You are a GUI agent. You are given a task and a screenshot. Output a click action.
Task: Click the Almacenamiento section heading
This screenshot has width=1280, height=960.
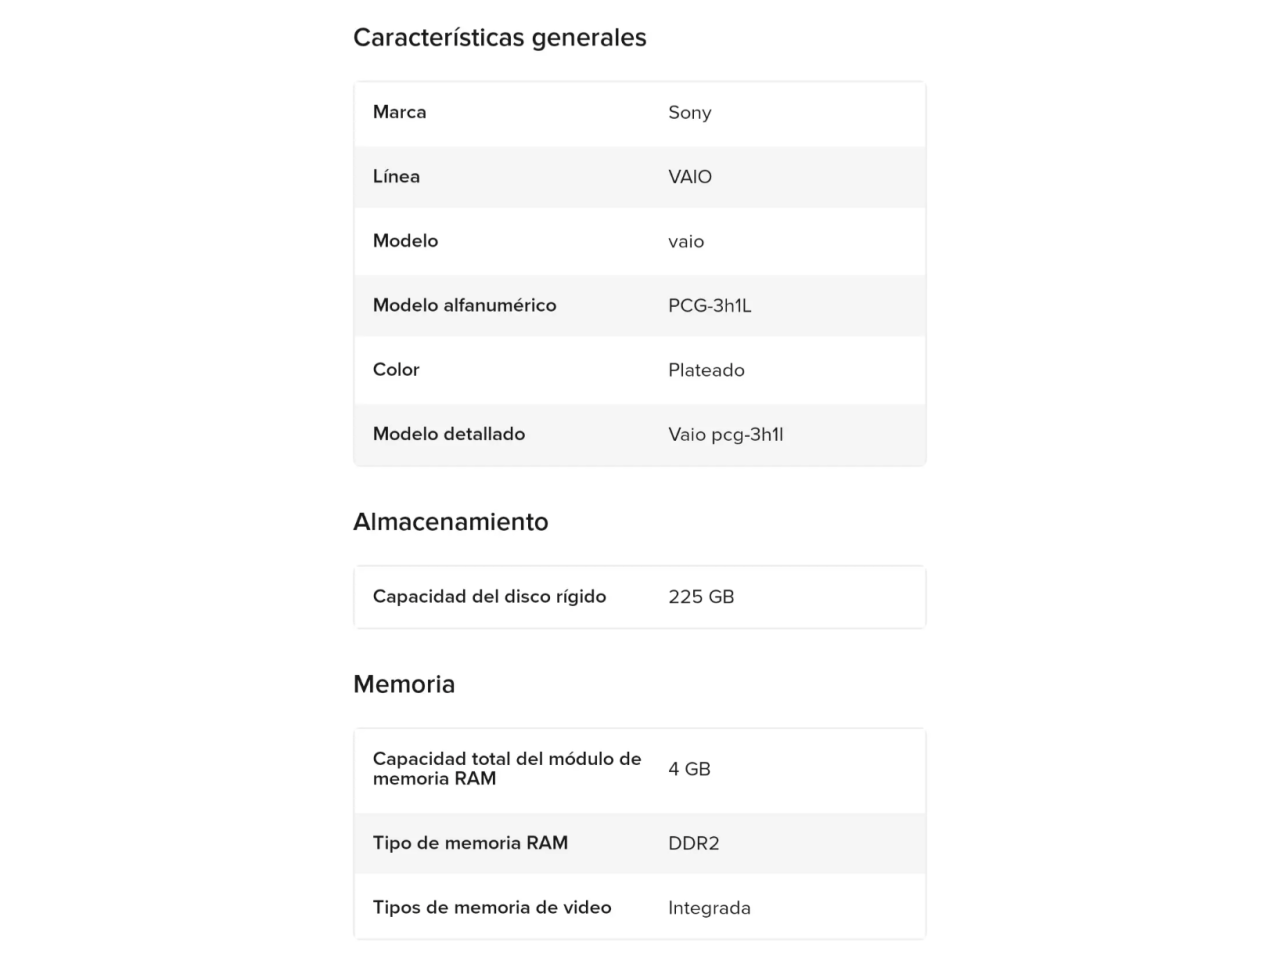coord(450,522)
